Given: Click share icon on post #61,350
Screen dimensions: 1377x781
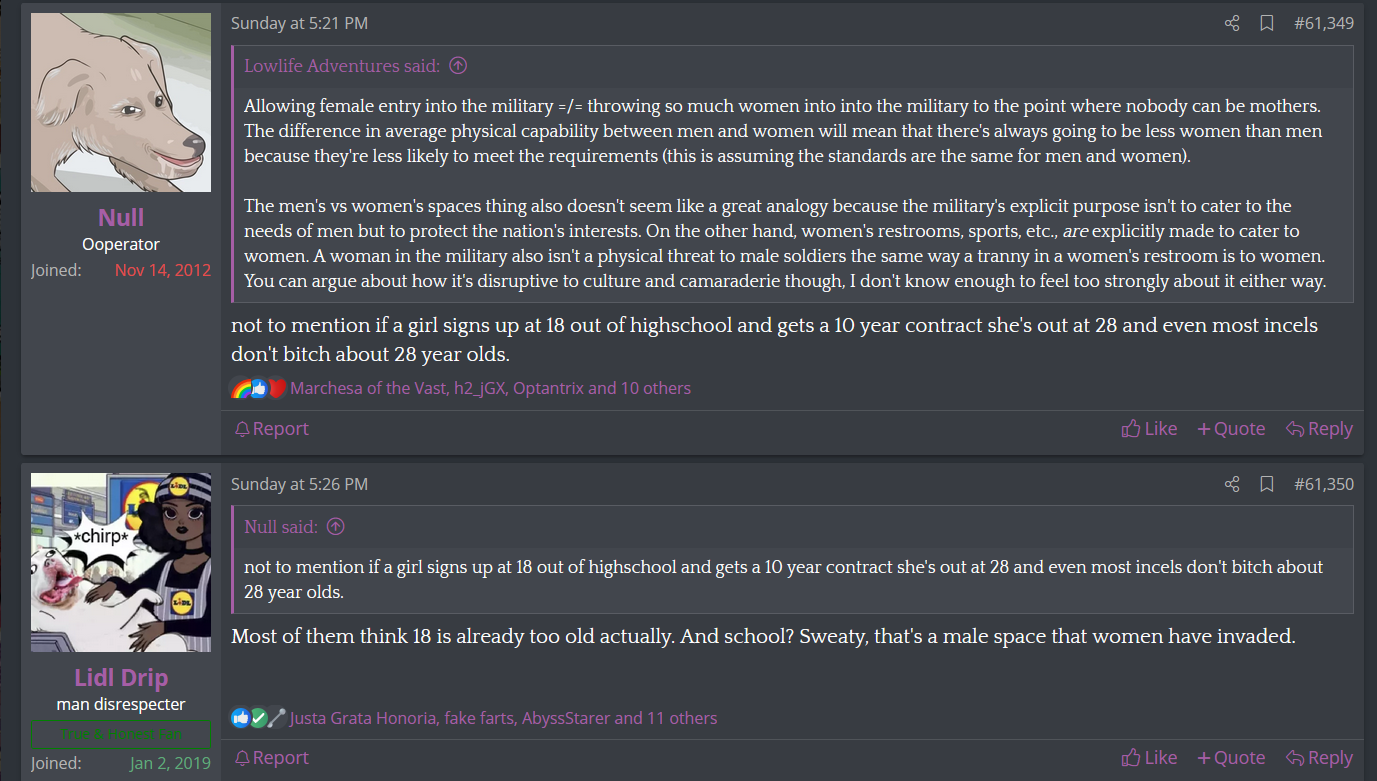Looking at the screenshot, I should coord(1232,484).
